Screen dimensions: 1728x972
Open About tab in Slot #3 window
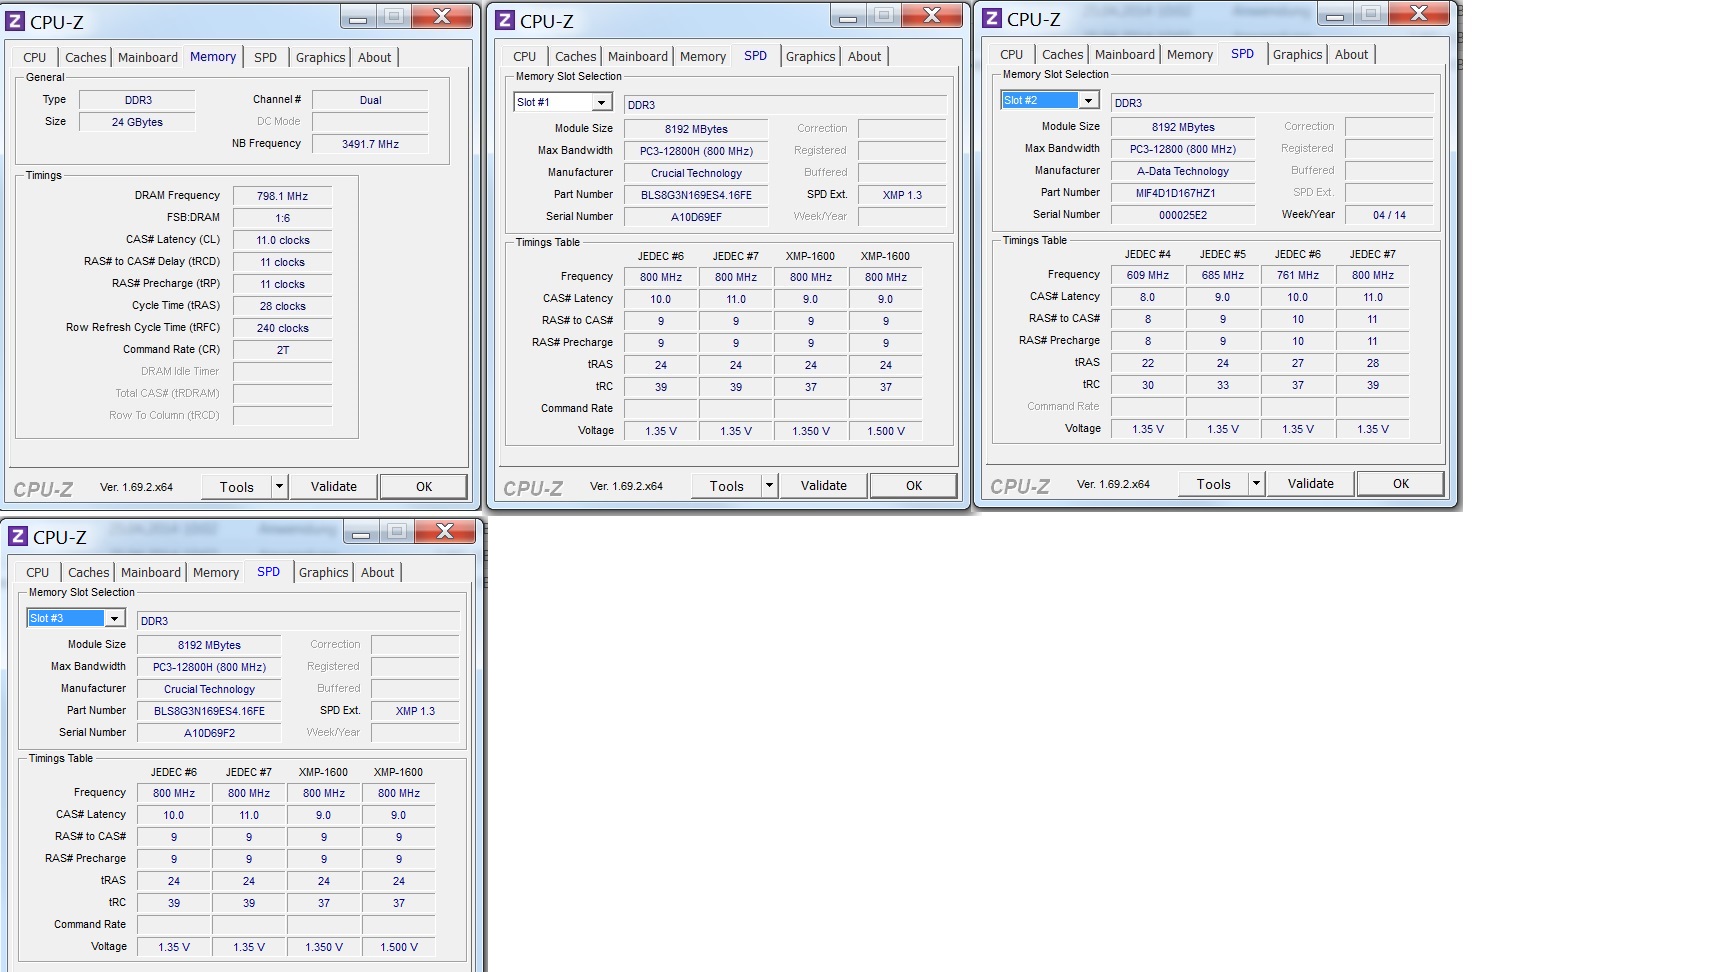[x=378, y=572]
